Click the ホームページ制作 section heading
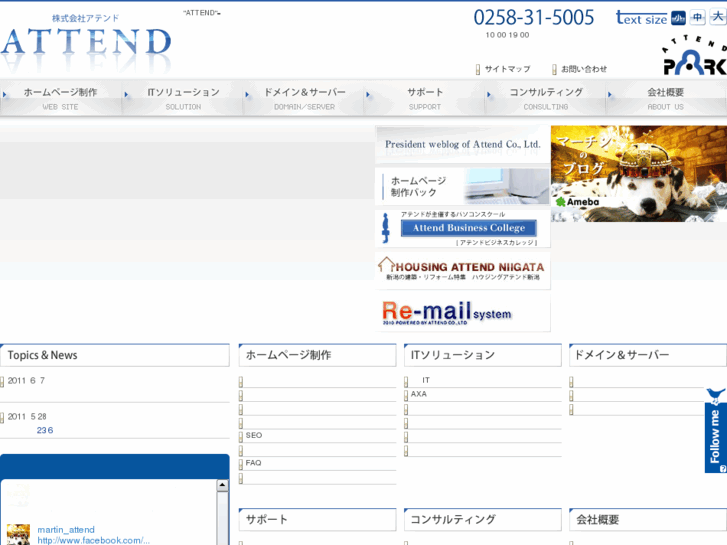 318,355
